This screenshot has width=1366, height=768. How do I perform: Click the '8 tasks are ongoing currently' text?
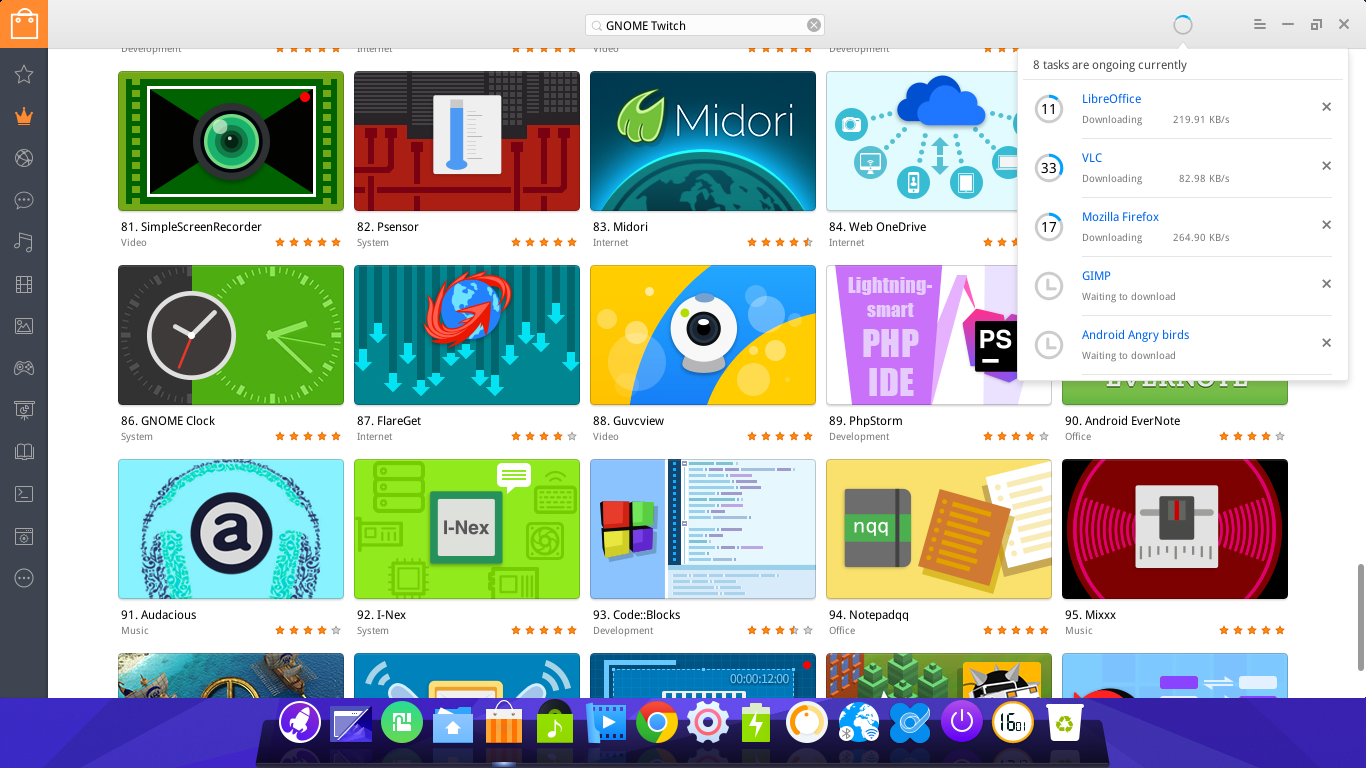tap(1110, 65)
